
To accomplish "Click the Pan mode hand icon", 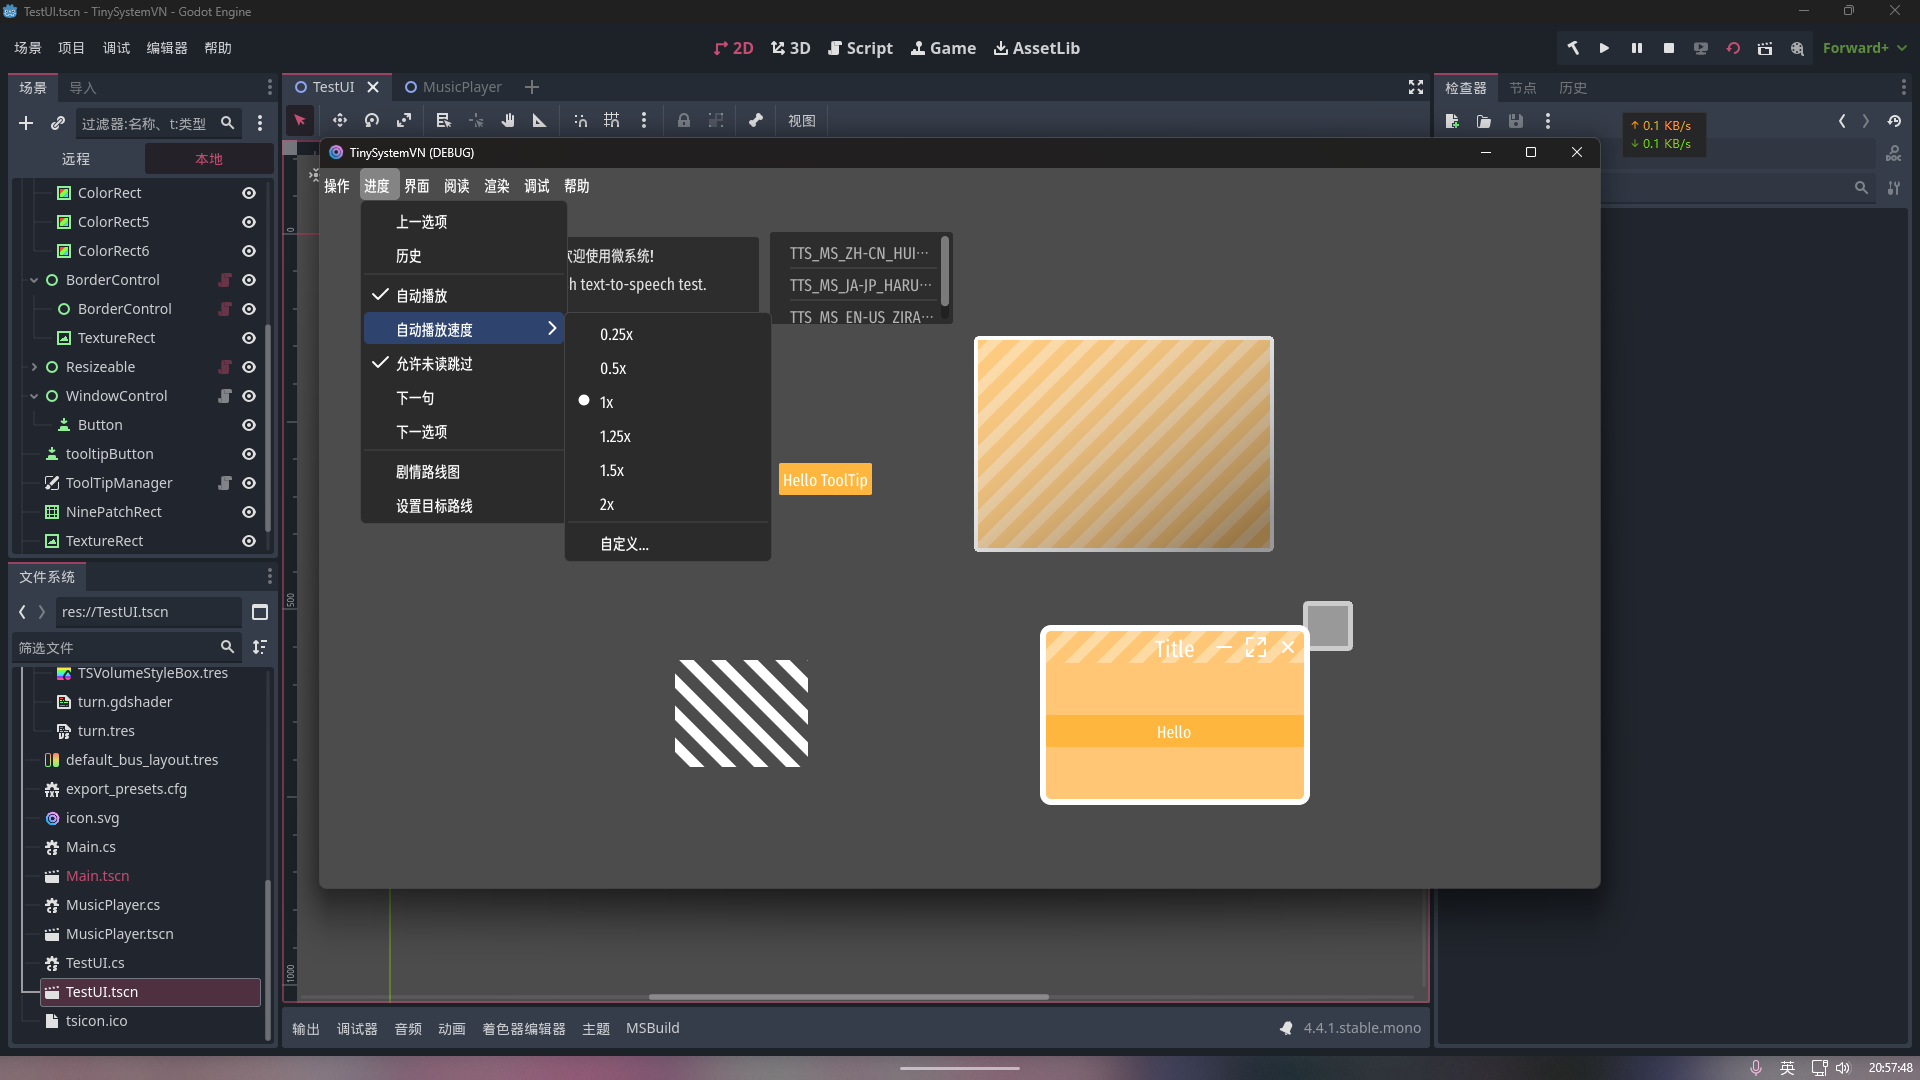I will click(x=508, y=120).
